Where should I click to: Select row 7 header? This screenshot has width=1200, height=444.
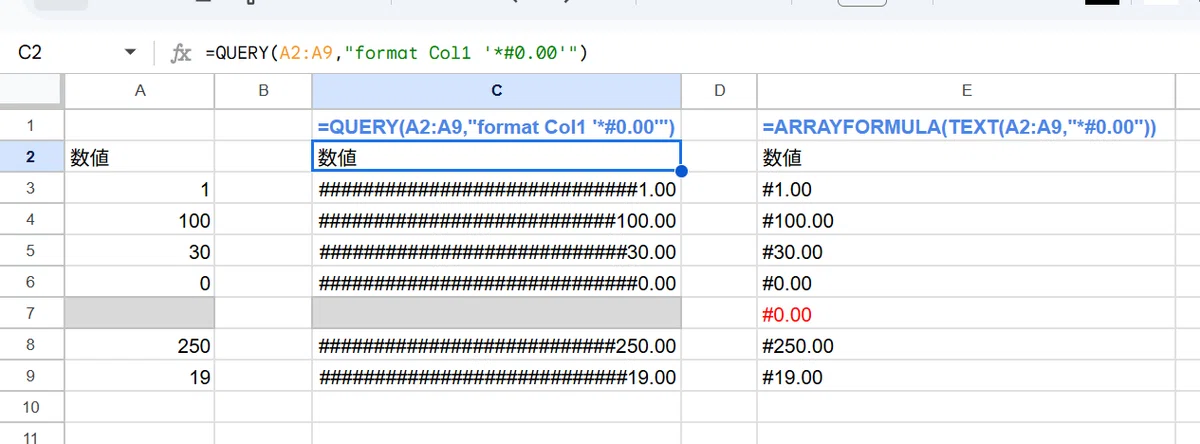31,314
